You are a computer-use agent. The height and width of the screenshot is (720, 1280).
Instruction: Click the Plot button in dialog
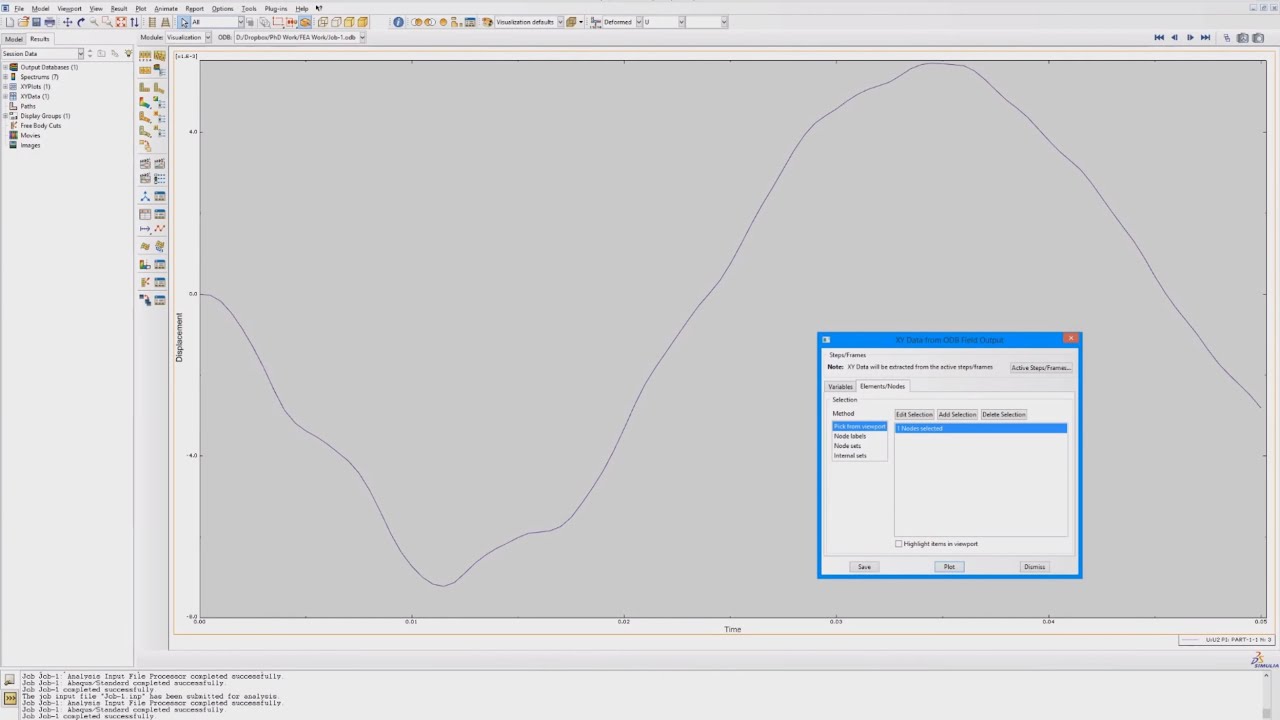[949, 567]
